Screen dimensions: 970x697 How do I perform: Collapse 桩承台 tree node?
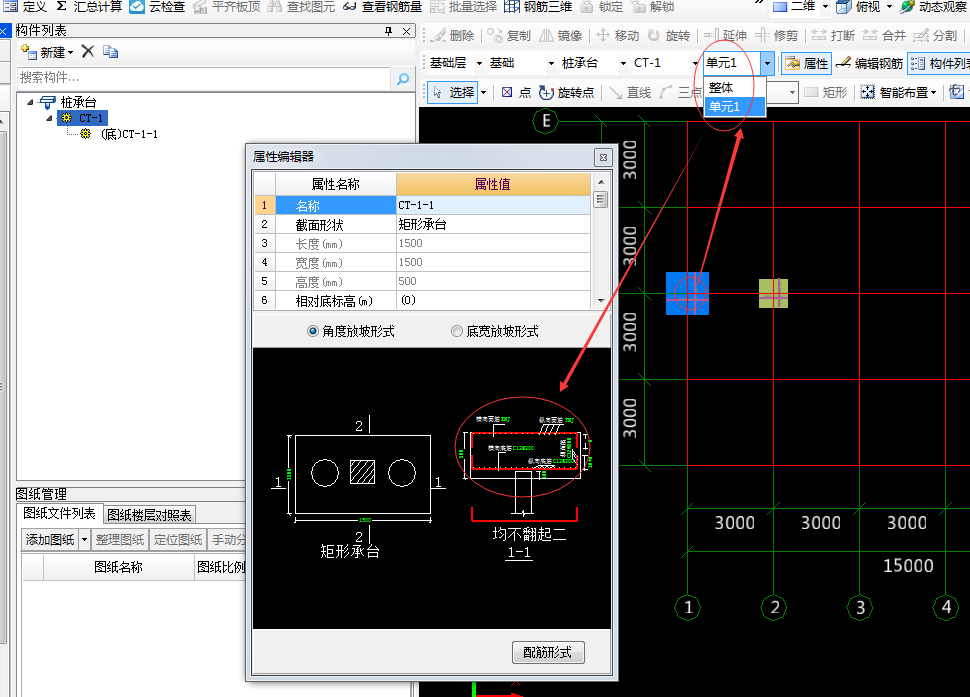(30, 102)
